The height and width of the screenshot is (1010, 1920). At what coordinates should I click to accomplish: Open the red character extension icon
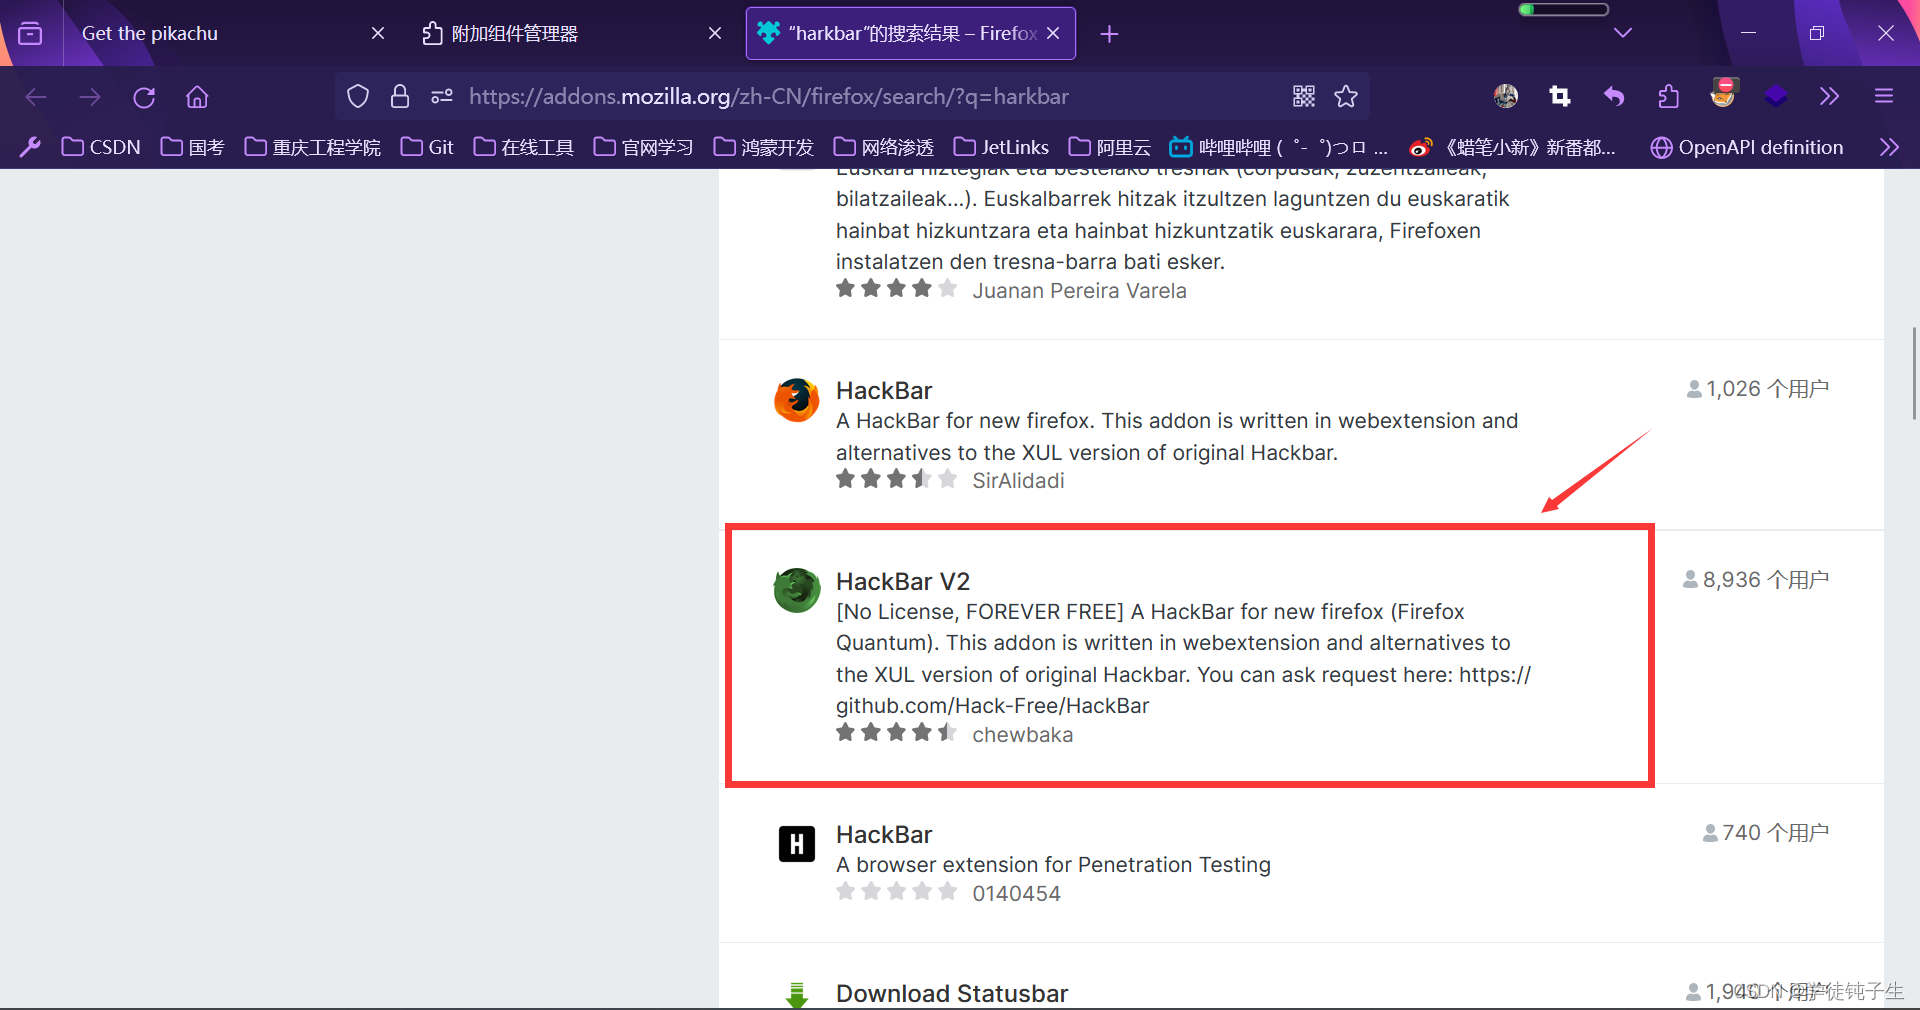coord(1723,93)
